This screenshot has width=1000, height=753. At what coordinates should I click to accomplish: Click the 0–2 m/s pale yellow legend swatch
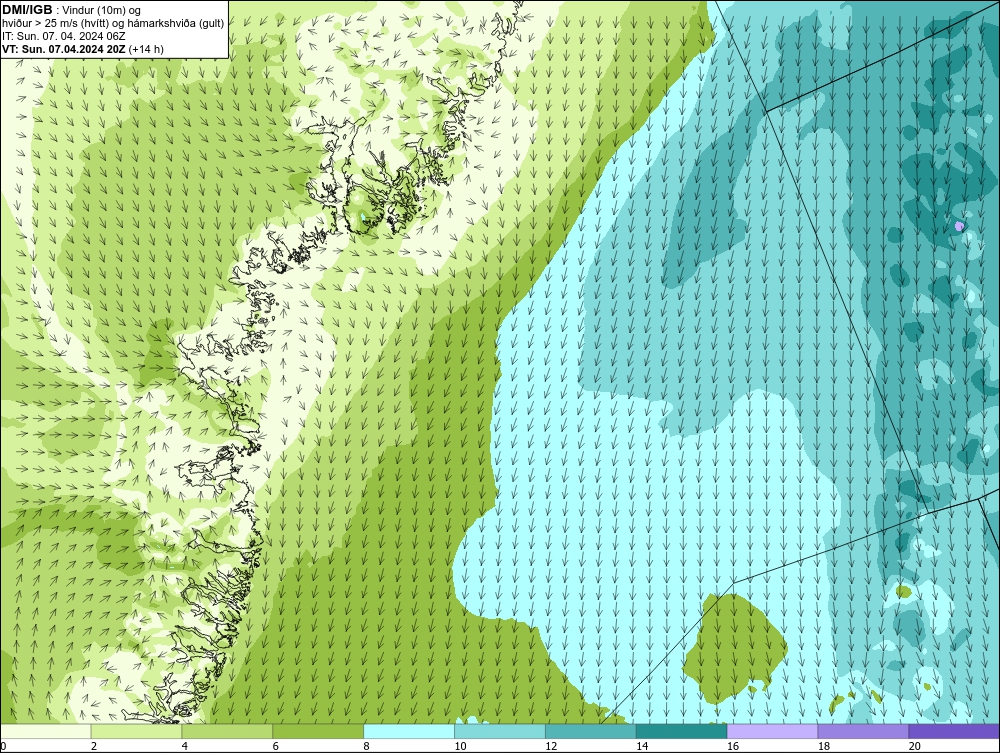(x=46, y=731)
